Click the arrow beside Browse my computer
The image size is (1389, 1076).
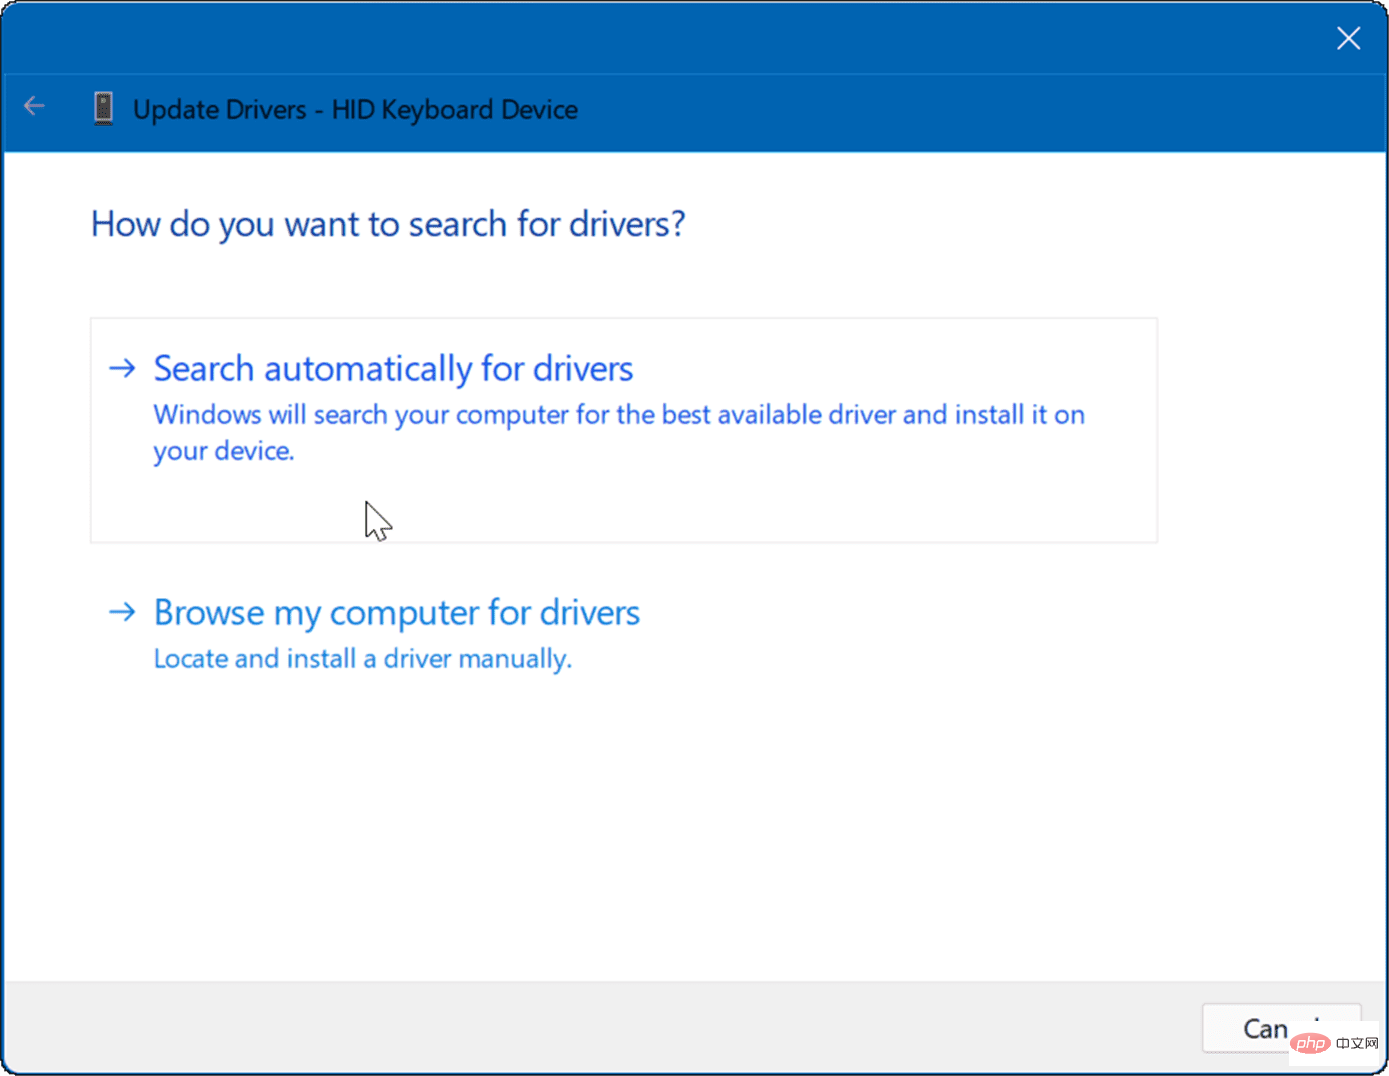(122, 611)
